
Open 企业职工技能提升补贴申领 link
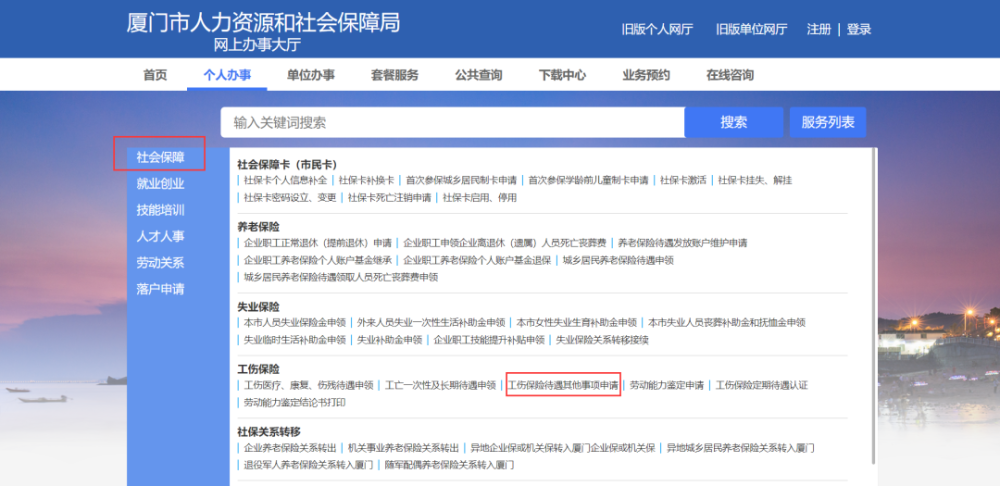[x=489, y=340]
